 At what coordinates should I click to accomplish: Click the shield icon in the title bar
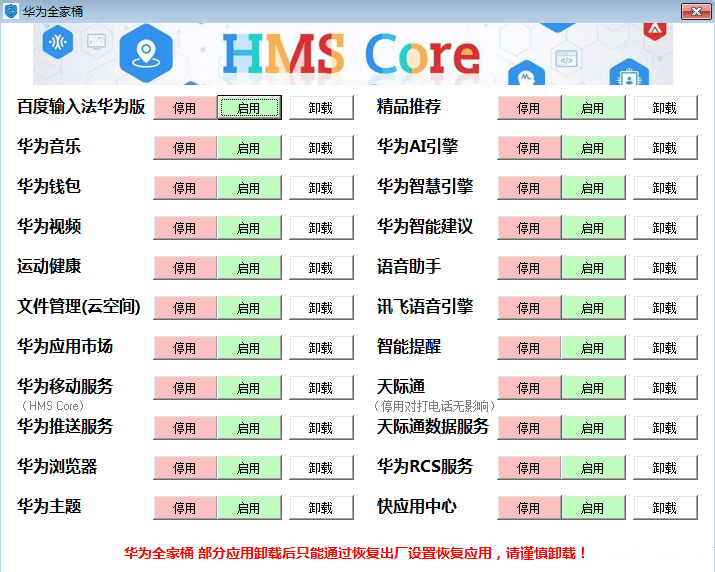click(x=11, y=11)
